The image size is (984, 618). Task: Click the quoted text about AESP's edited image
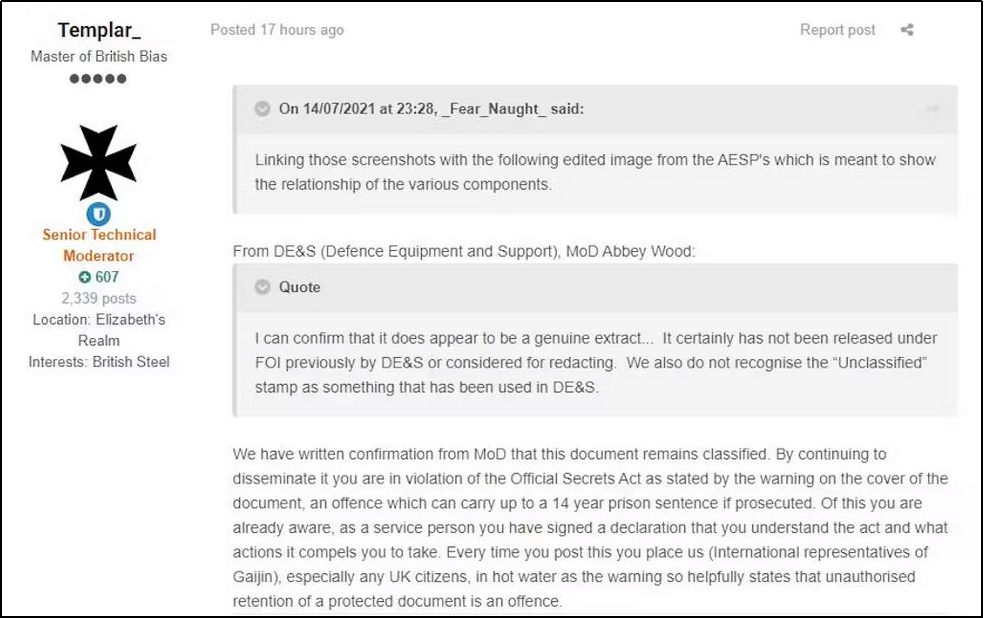pyautogui.click(x=595, y=172)
